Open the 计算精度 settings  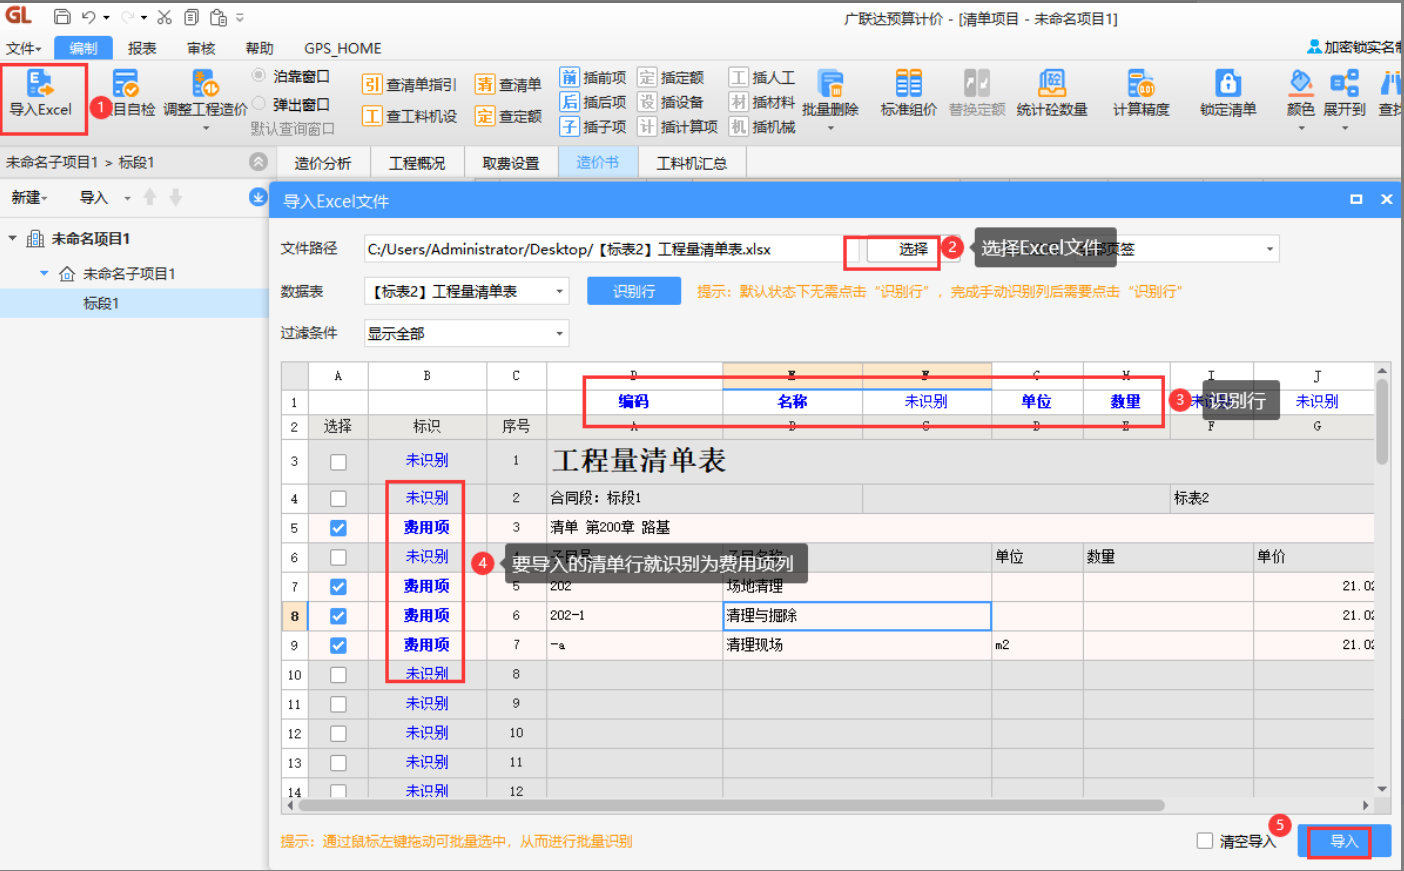point(1141,95)
